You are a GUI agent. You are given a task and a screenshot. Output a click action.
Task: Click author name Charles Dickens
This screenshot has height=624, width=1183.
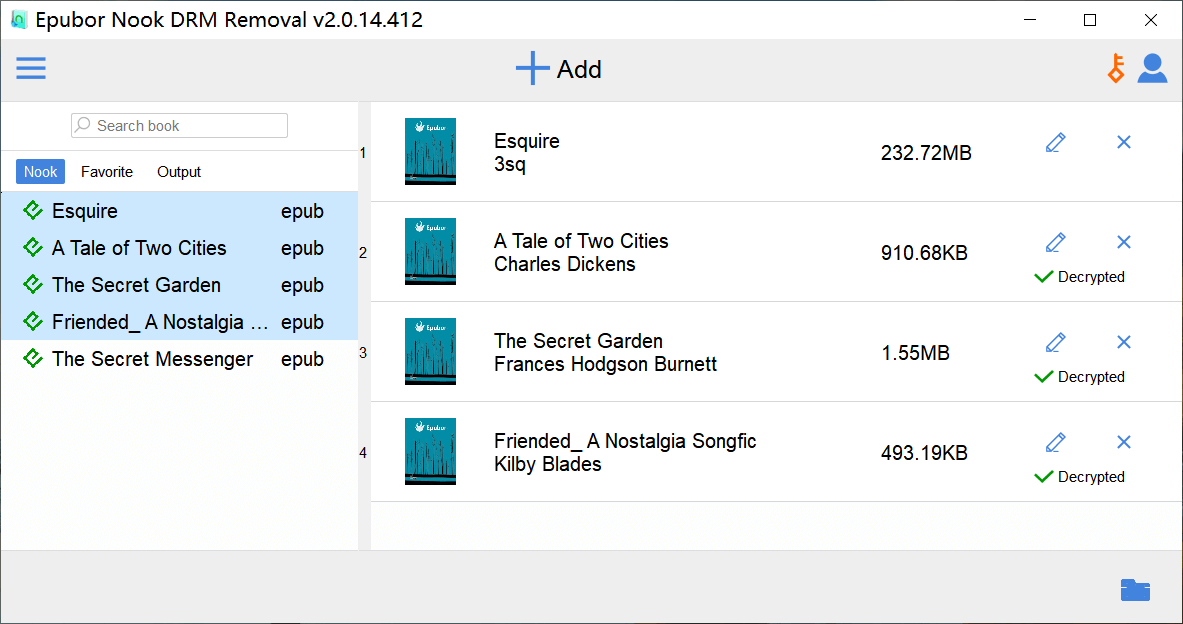click(x=564, y=264)
